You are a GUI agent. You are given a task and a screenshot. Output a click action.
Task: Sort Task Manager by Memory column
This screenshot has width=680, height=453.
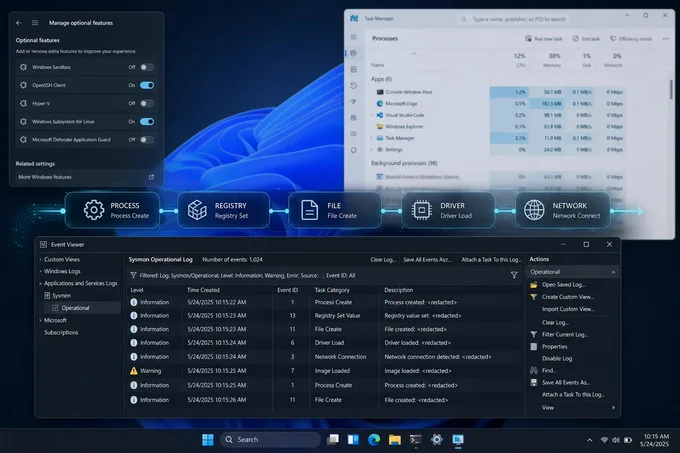coord(552,60)
